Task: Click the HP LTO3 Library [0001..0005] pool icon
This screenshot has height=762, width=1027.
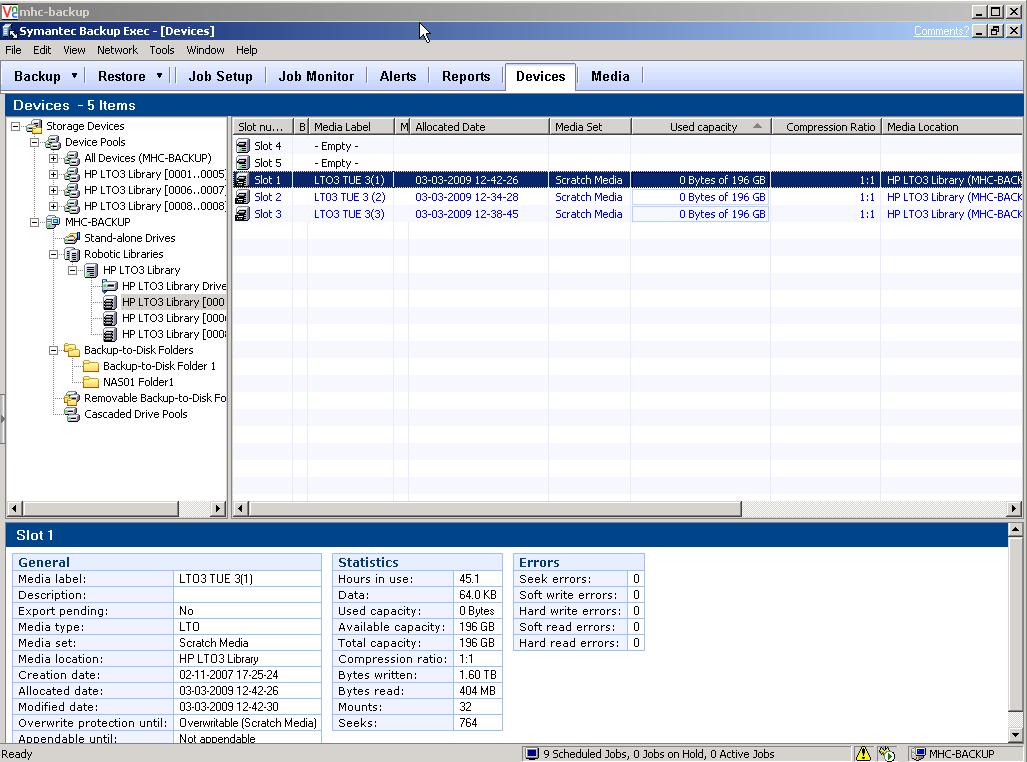Action: point(72,174)
